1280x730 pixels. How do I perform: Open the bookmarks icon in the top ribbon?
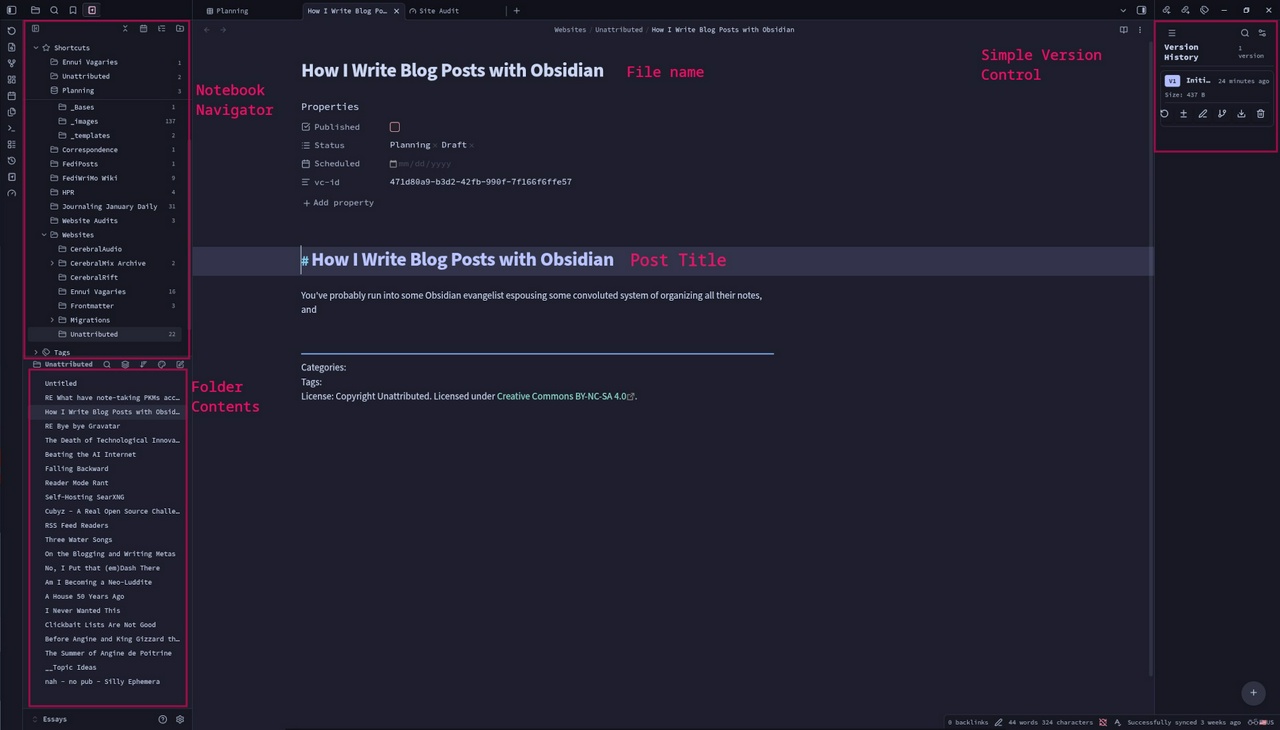pos(73,10)
